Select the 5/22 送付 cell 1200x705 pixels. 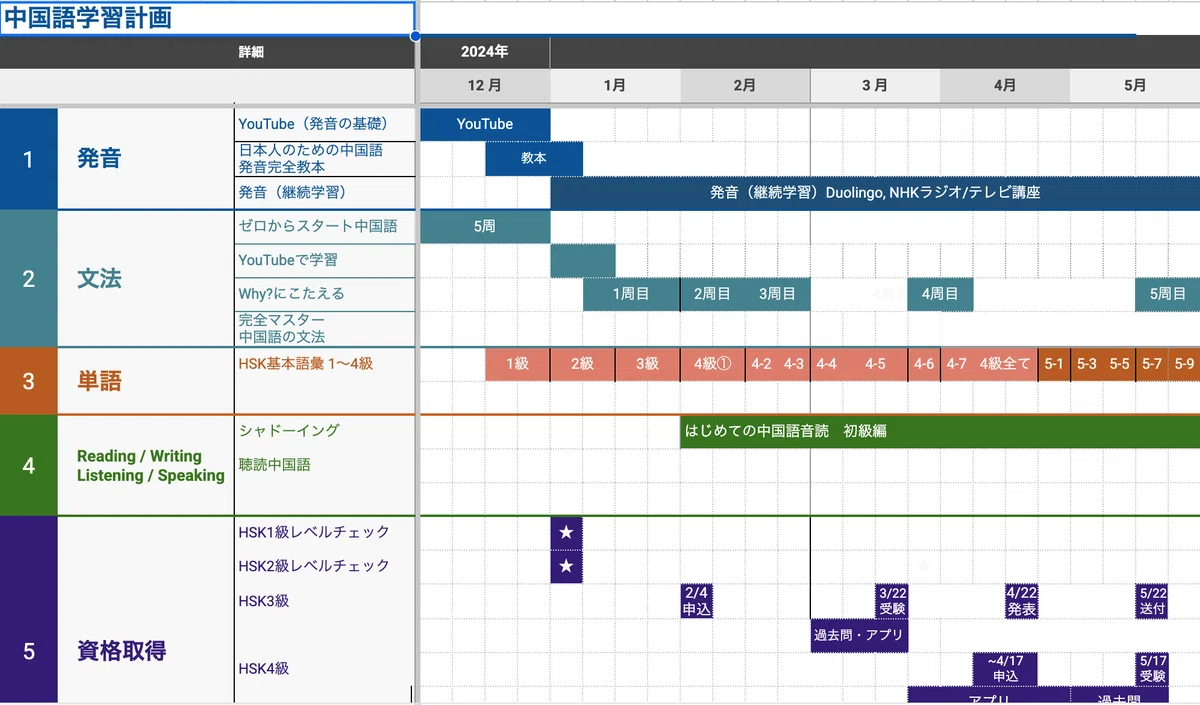point(1151,601)
